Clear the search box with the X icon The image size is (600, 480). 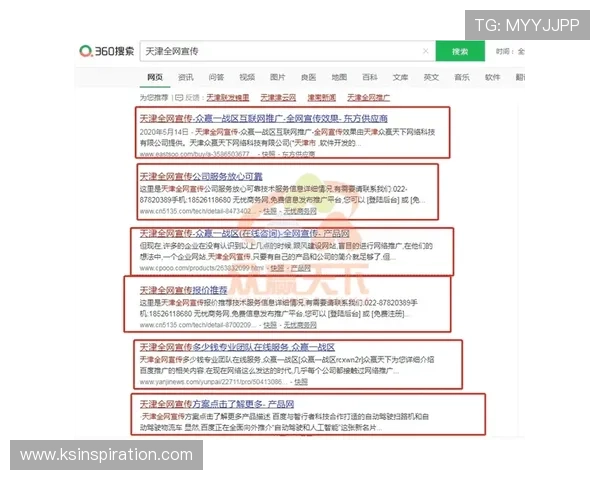click(426, 51)
